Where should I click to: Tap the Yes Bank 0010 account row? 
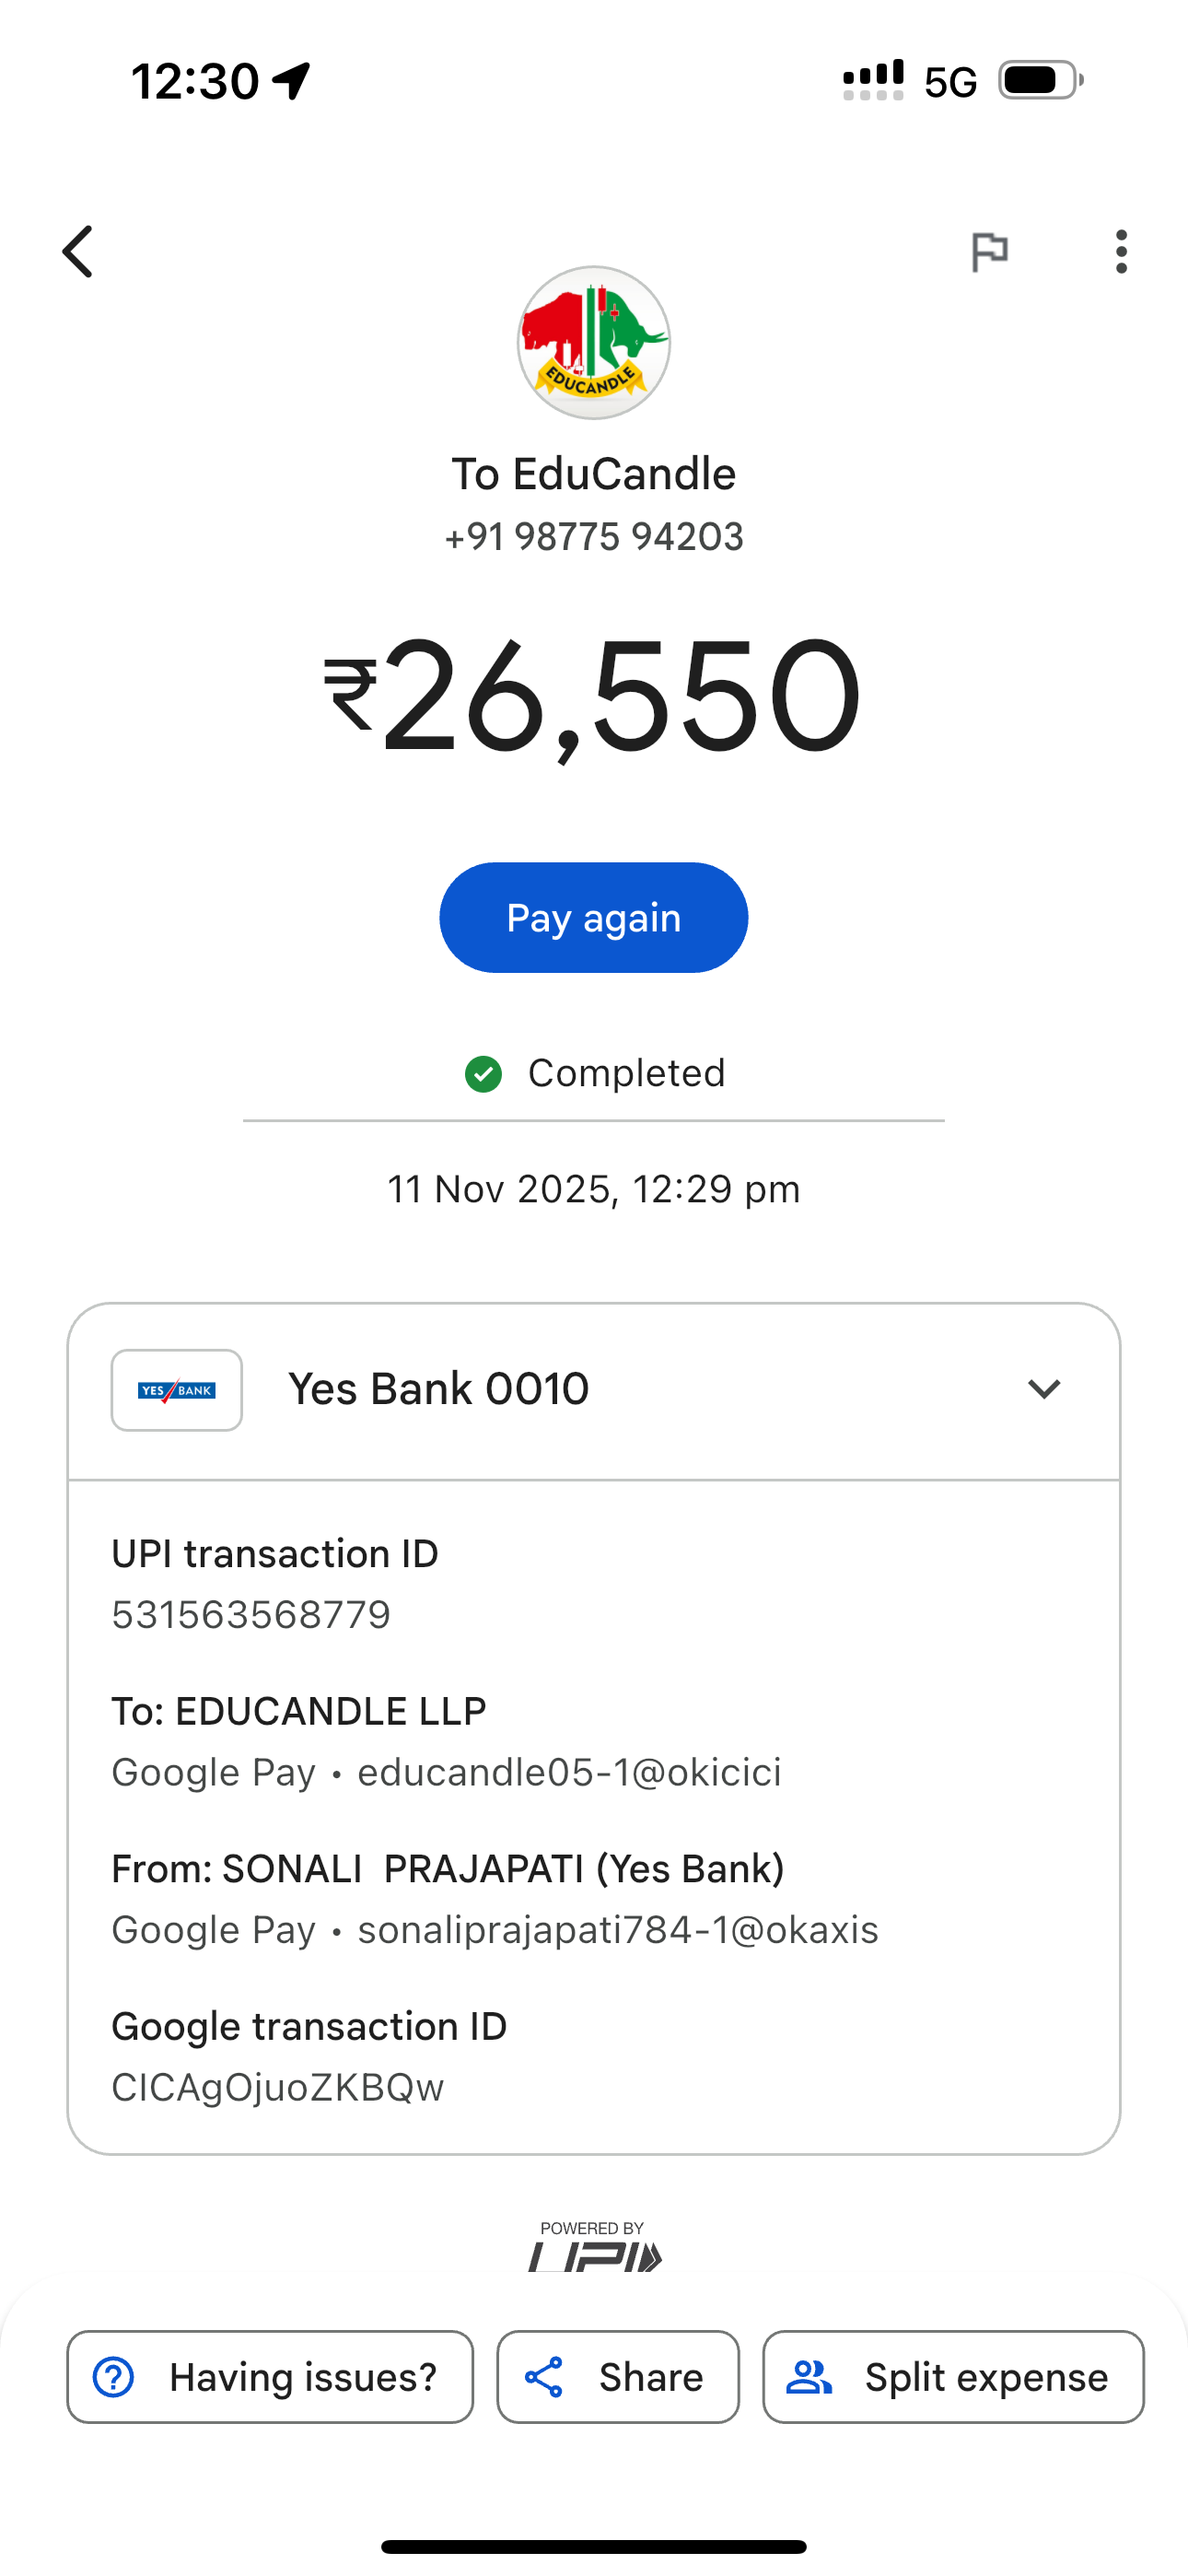tap(438, 1389)
